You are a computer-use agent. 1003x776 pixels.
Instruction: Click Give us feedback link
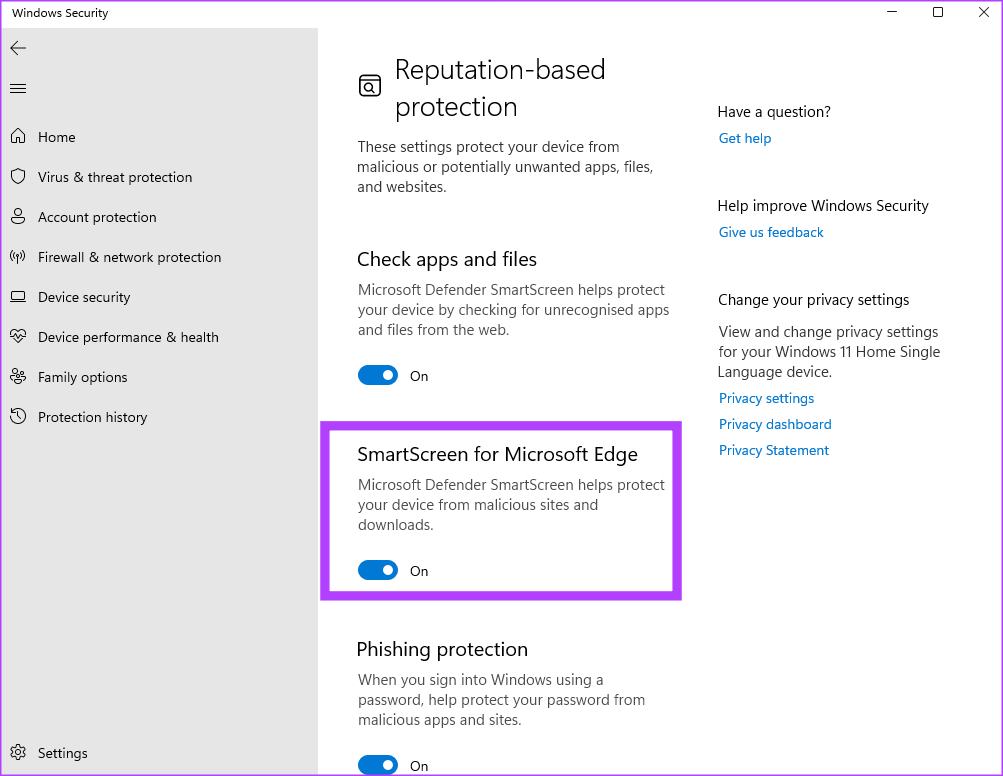coord(771,232)
